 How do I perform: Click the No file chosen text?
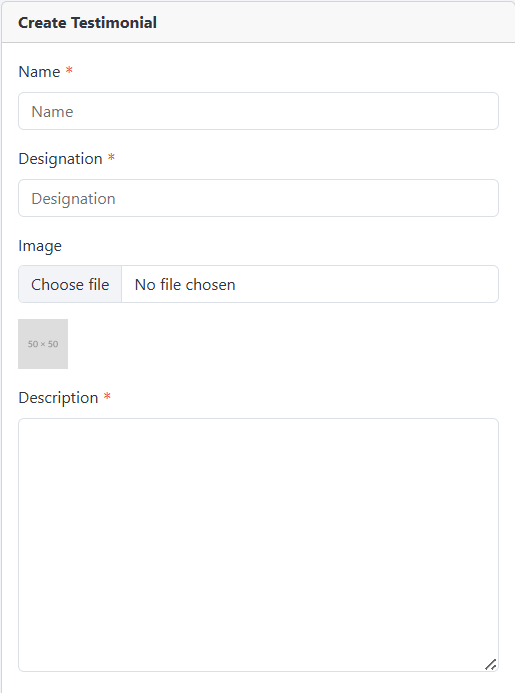[x=185, y=285]
